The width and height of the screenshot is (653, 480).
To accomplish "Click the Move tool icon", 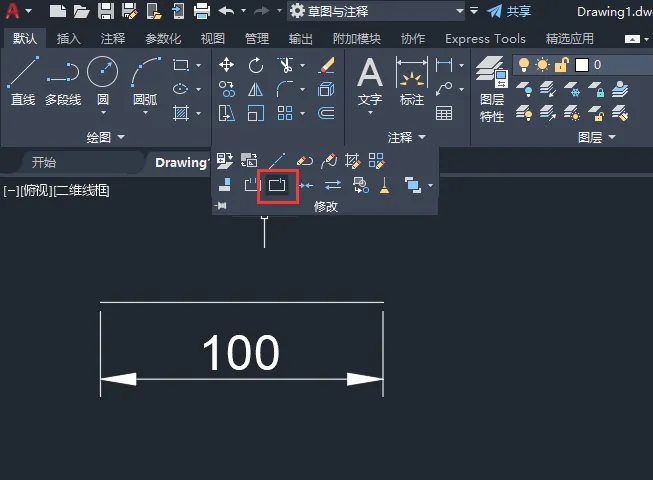I will (226, 65).
